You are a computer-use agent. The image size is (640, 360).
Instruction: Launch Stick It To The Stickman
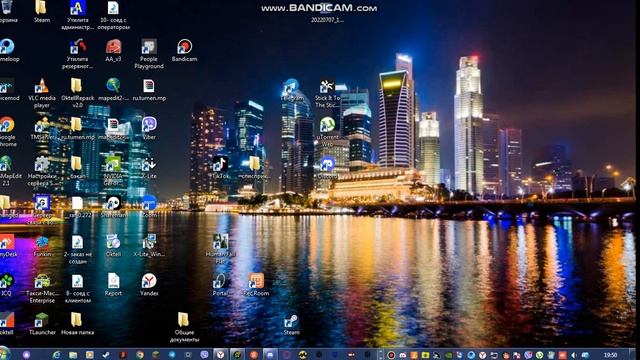pos(327,93)
